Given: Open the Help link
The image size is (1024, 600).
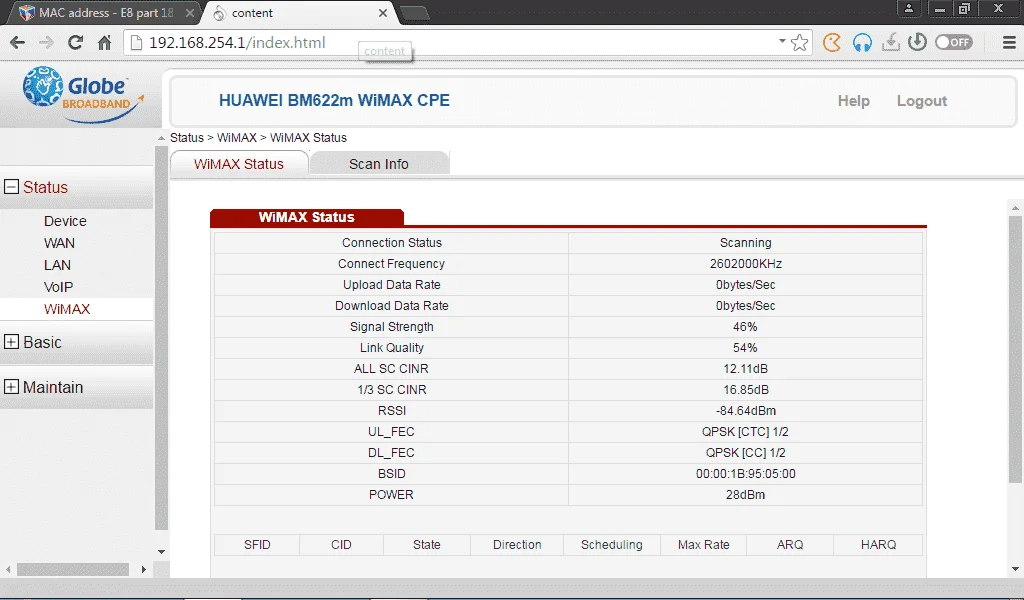Looking at the screenshot, I should pos(854,101).
